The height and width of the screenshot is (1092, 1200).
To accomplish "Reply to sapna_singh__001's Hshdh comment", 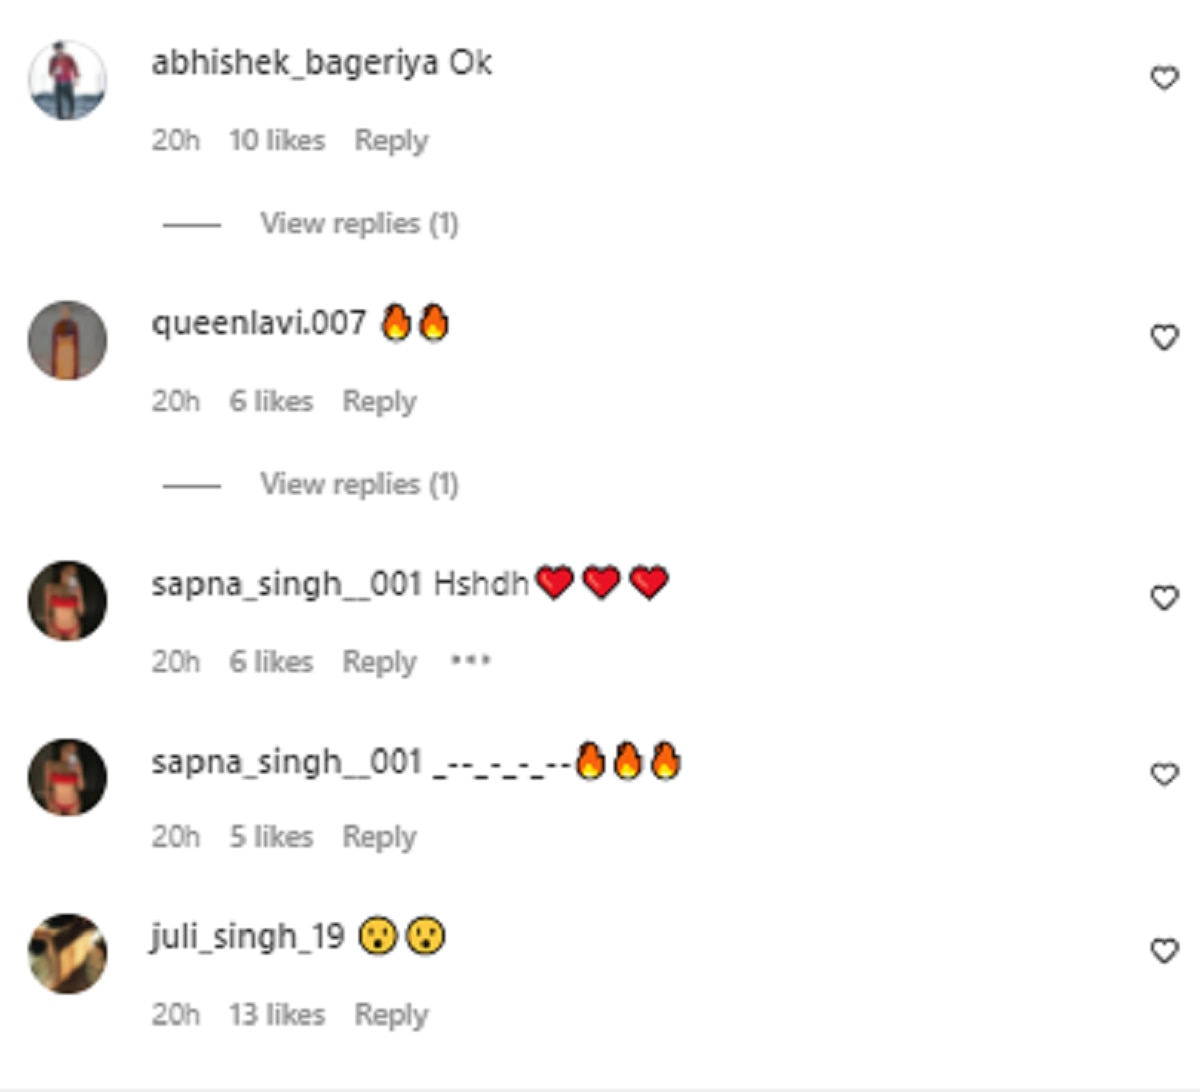I will point(379,662).
